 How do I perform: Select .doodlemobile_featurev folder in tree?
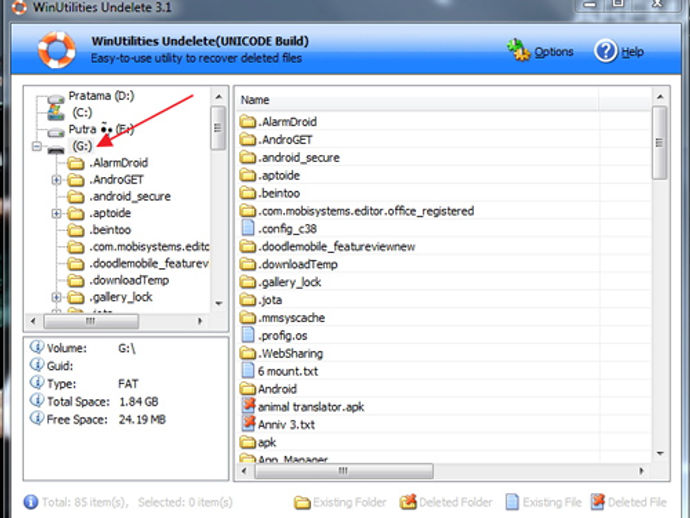[149, 264]
